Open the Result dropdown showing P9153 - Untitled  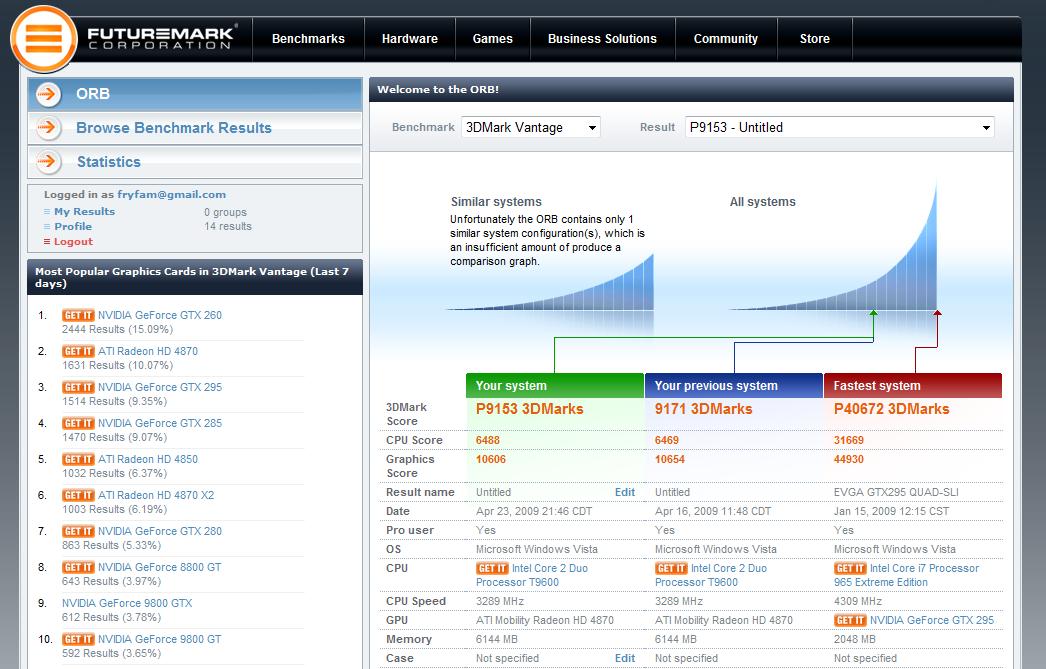[840, 127]
